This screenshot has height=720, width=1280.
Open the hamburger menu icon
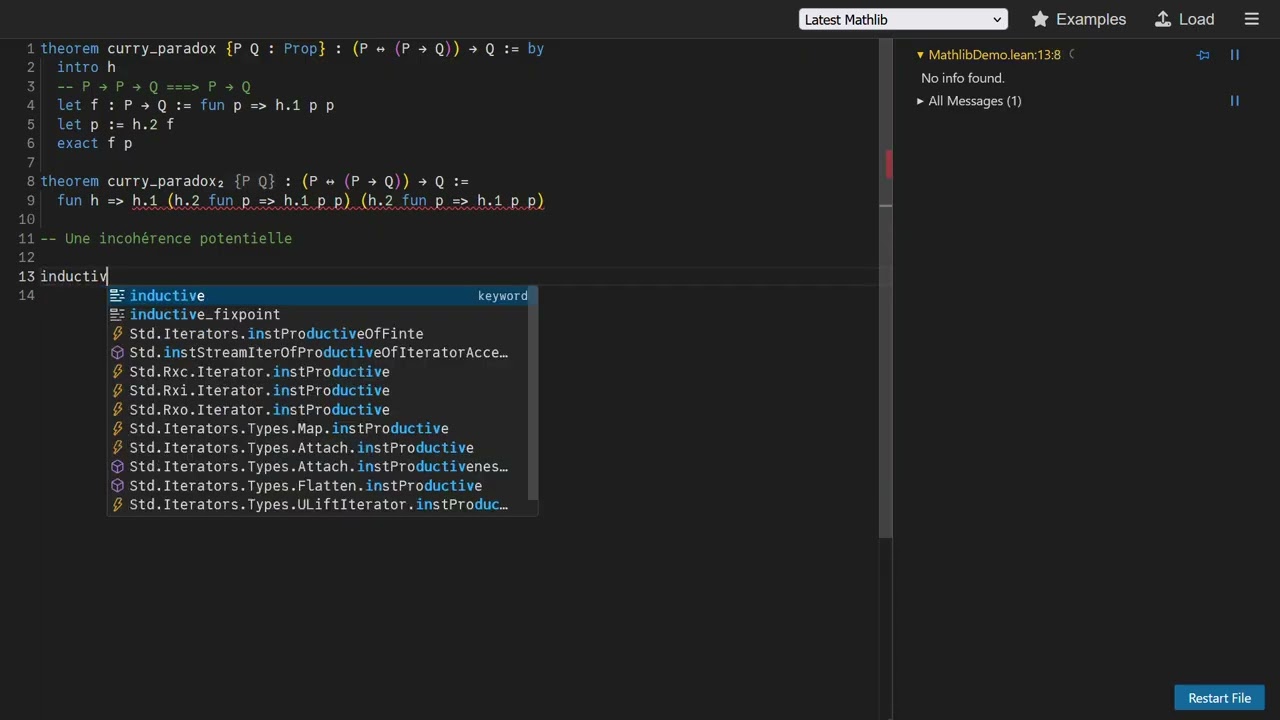(1251, 19)
